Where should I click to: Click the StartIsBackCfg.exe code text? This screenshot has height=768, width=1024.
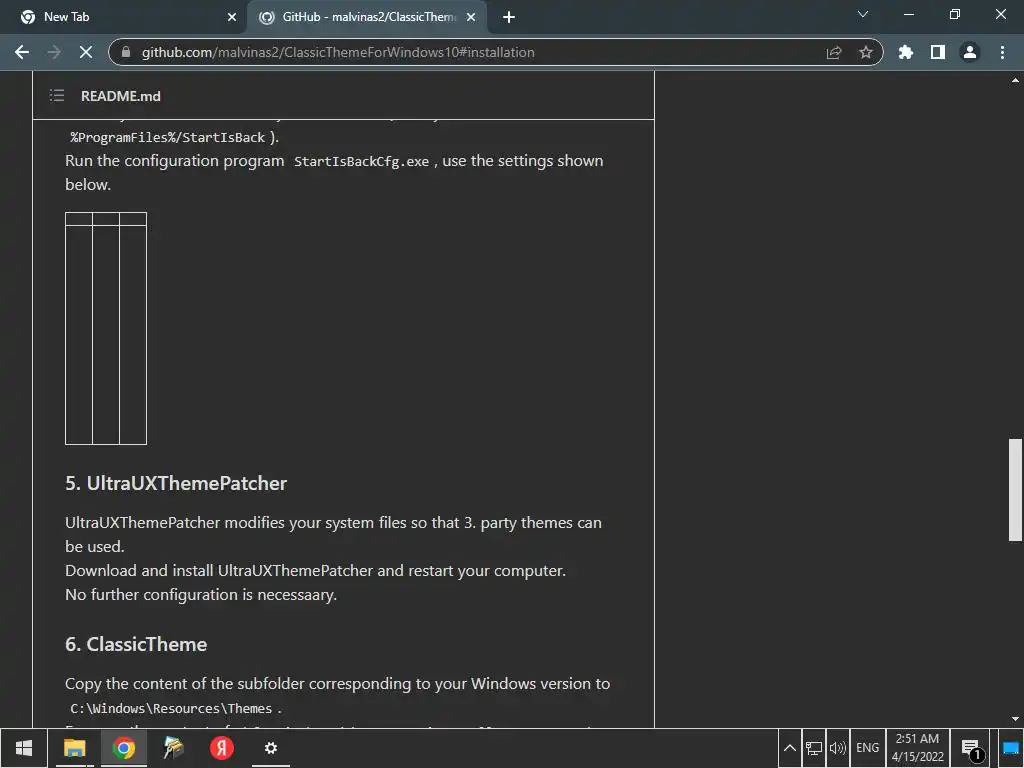[361, 161]
